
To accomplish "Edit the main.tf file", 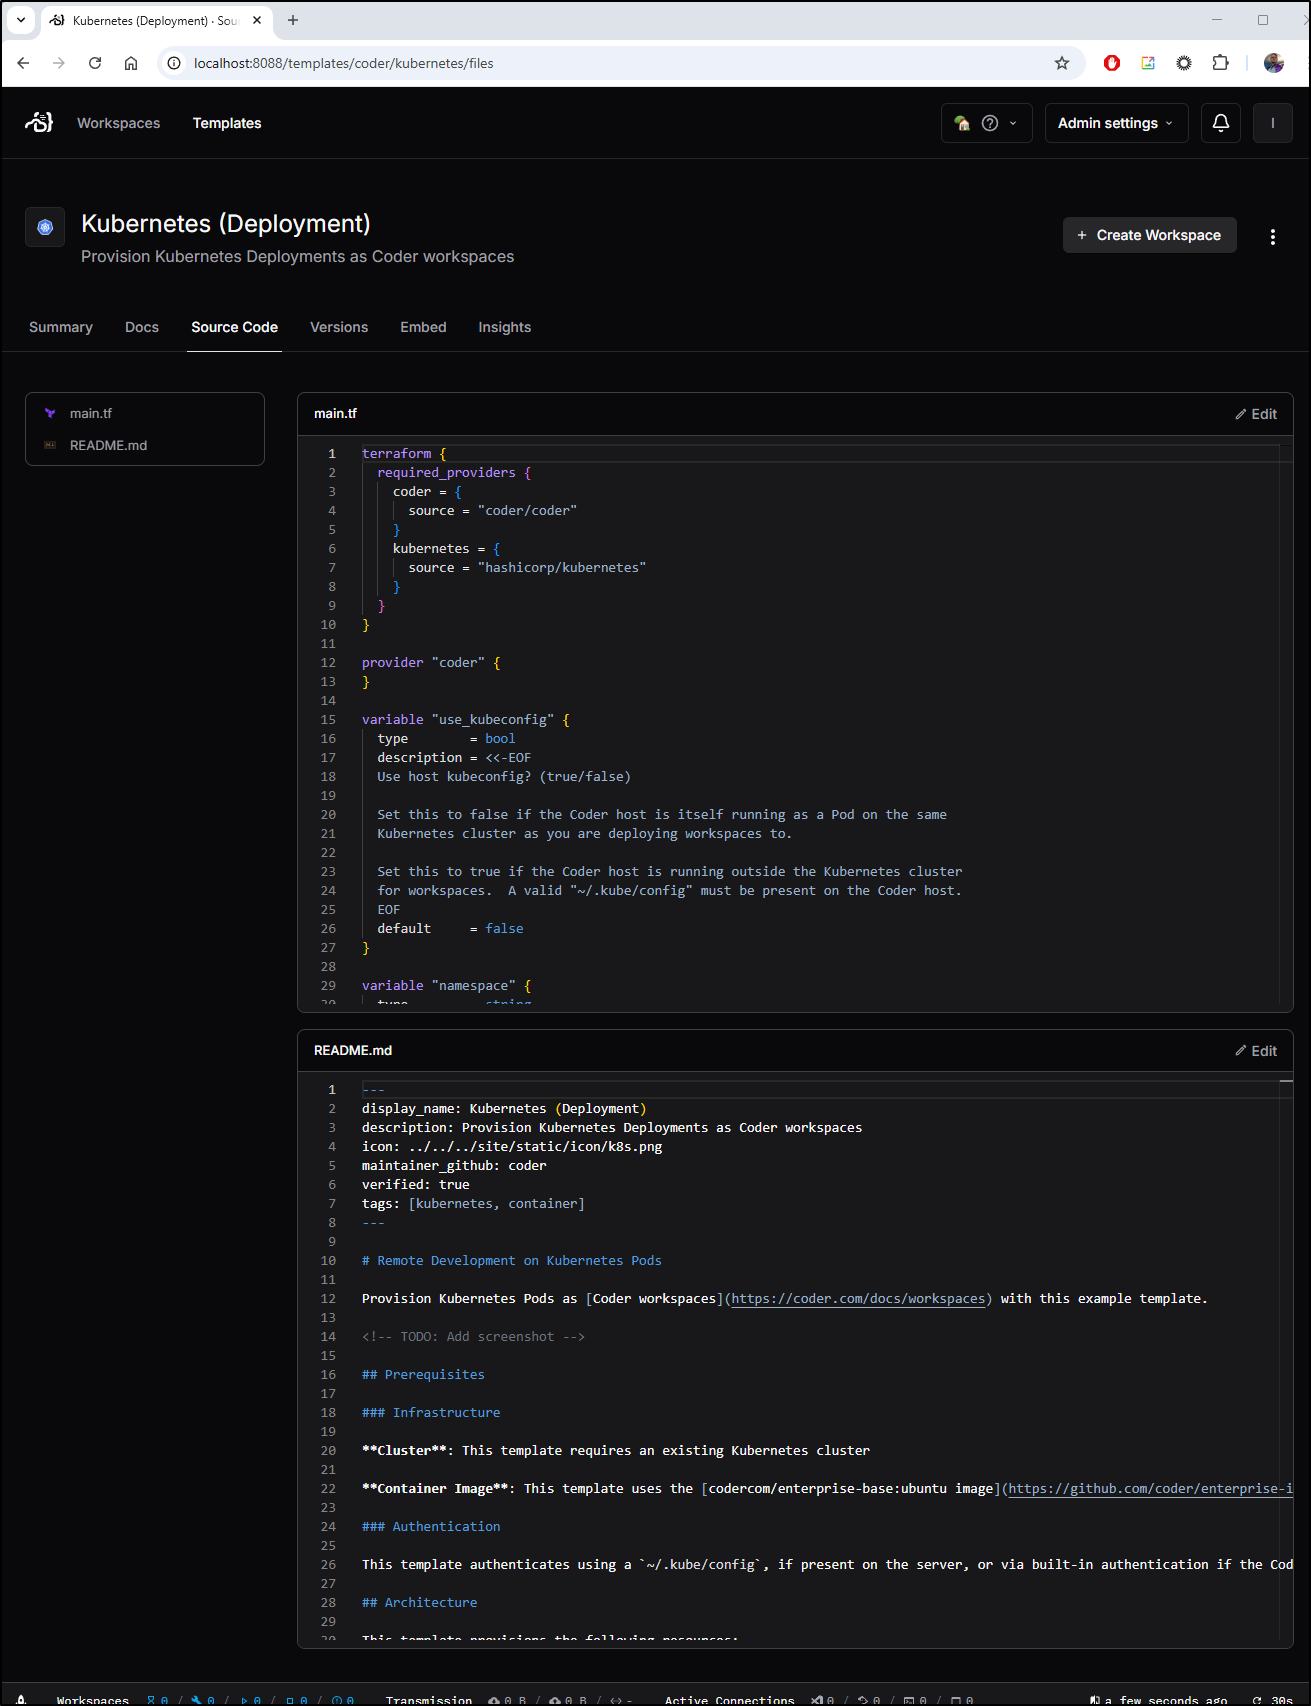I will [x=1256, y=414].
